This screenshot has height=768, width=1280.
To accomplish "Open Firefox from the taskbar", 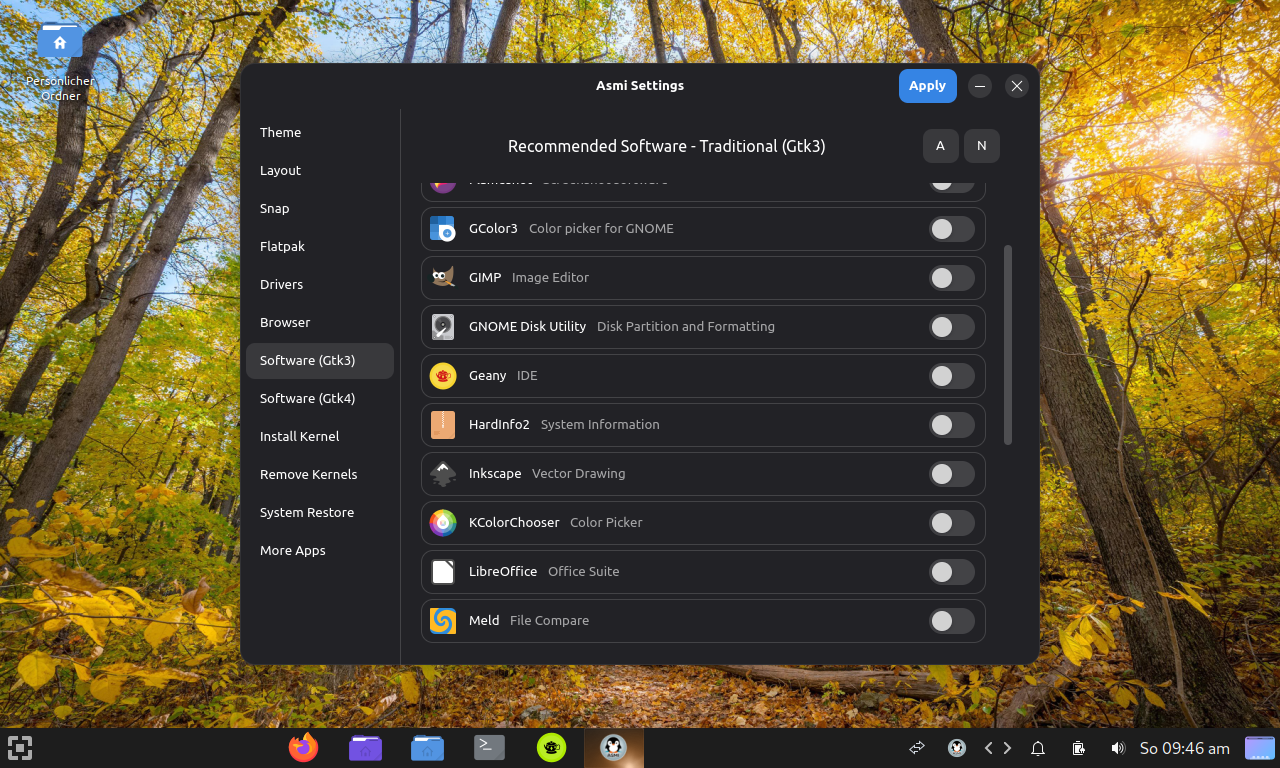I will point(303,747).
